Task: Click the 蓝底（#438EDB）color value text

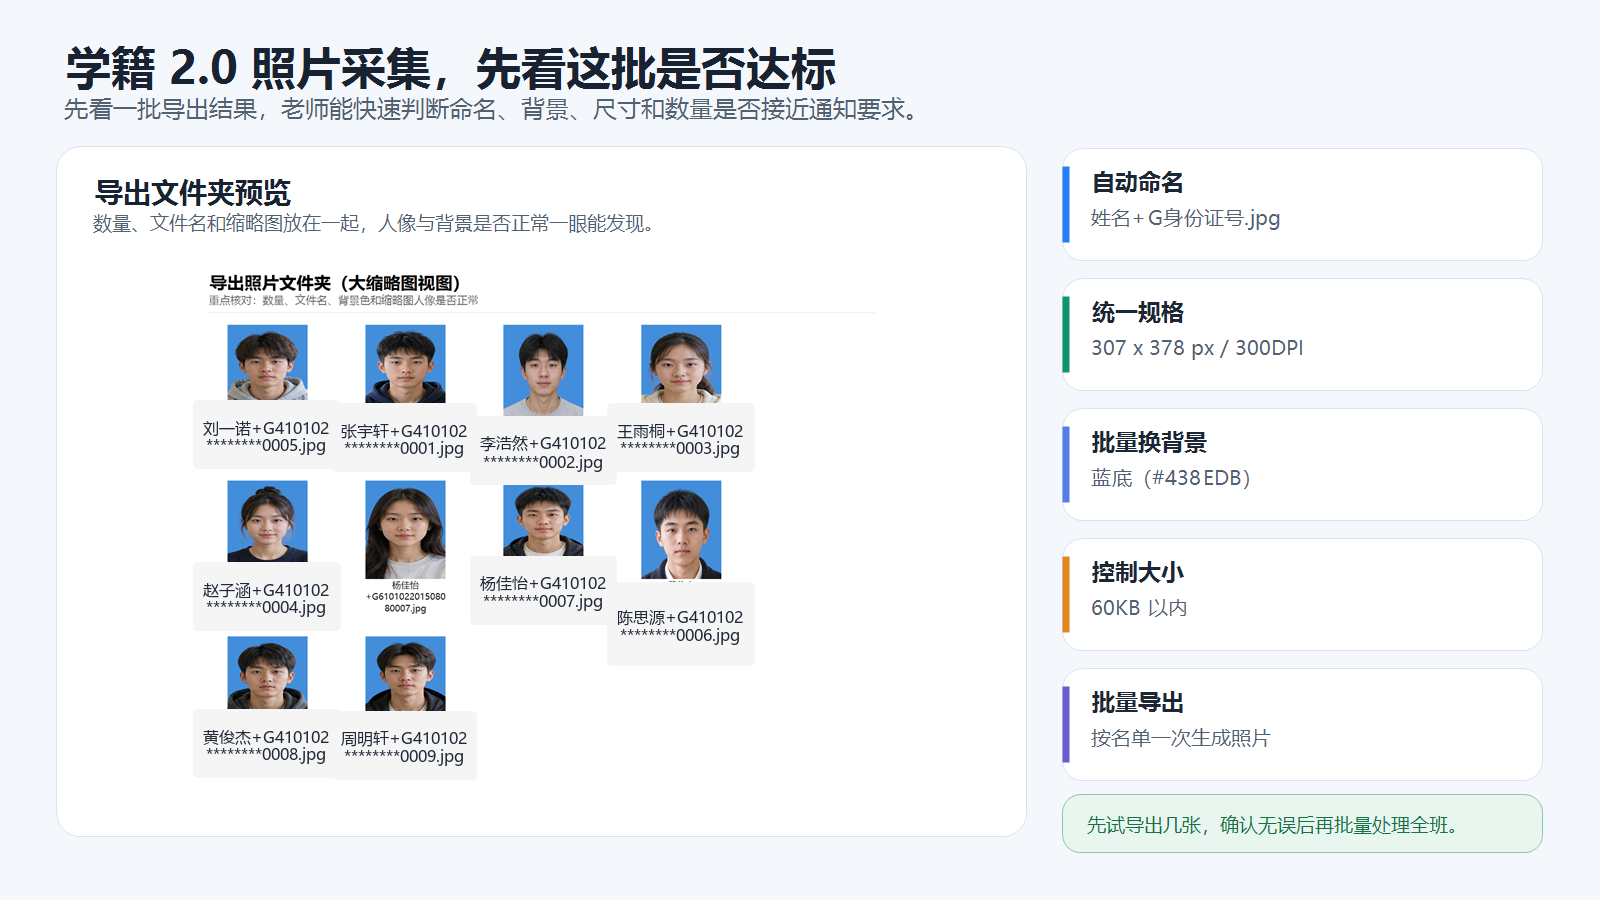Action: click(1171, 478)
